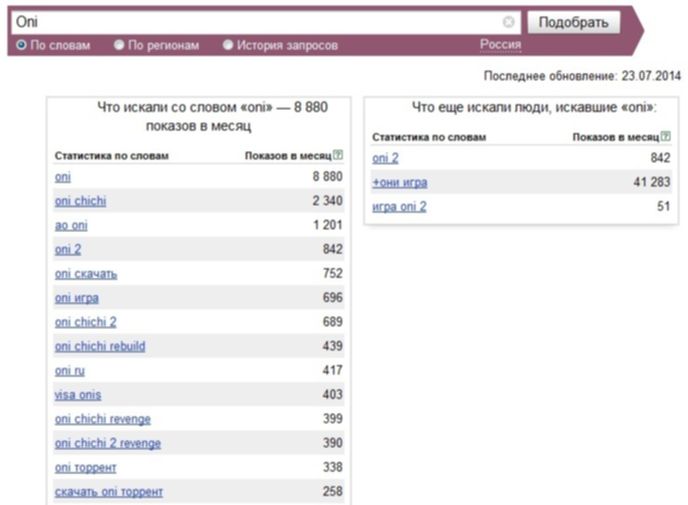This screenshot has width=688, height=505.
Task: Open the '+они игра' keyword link
Action: tap(400, 183)
